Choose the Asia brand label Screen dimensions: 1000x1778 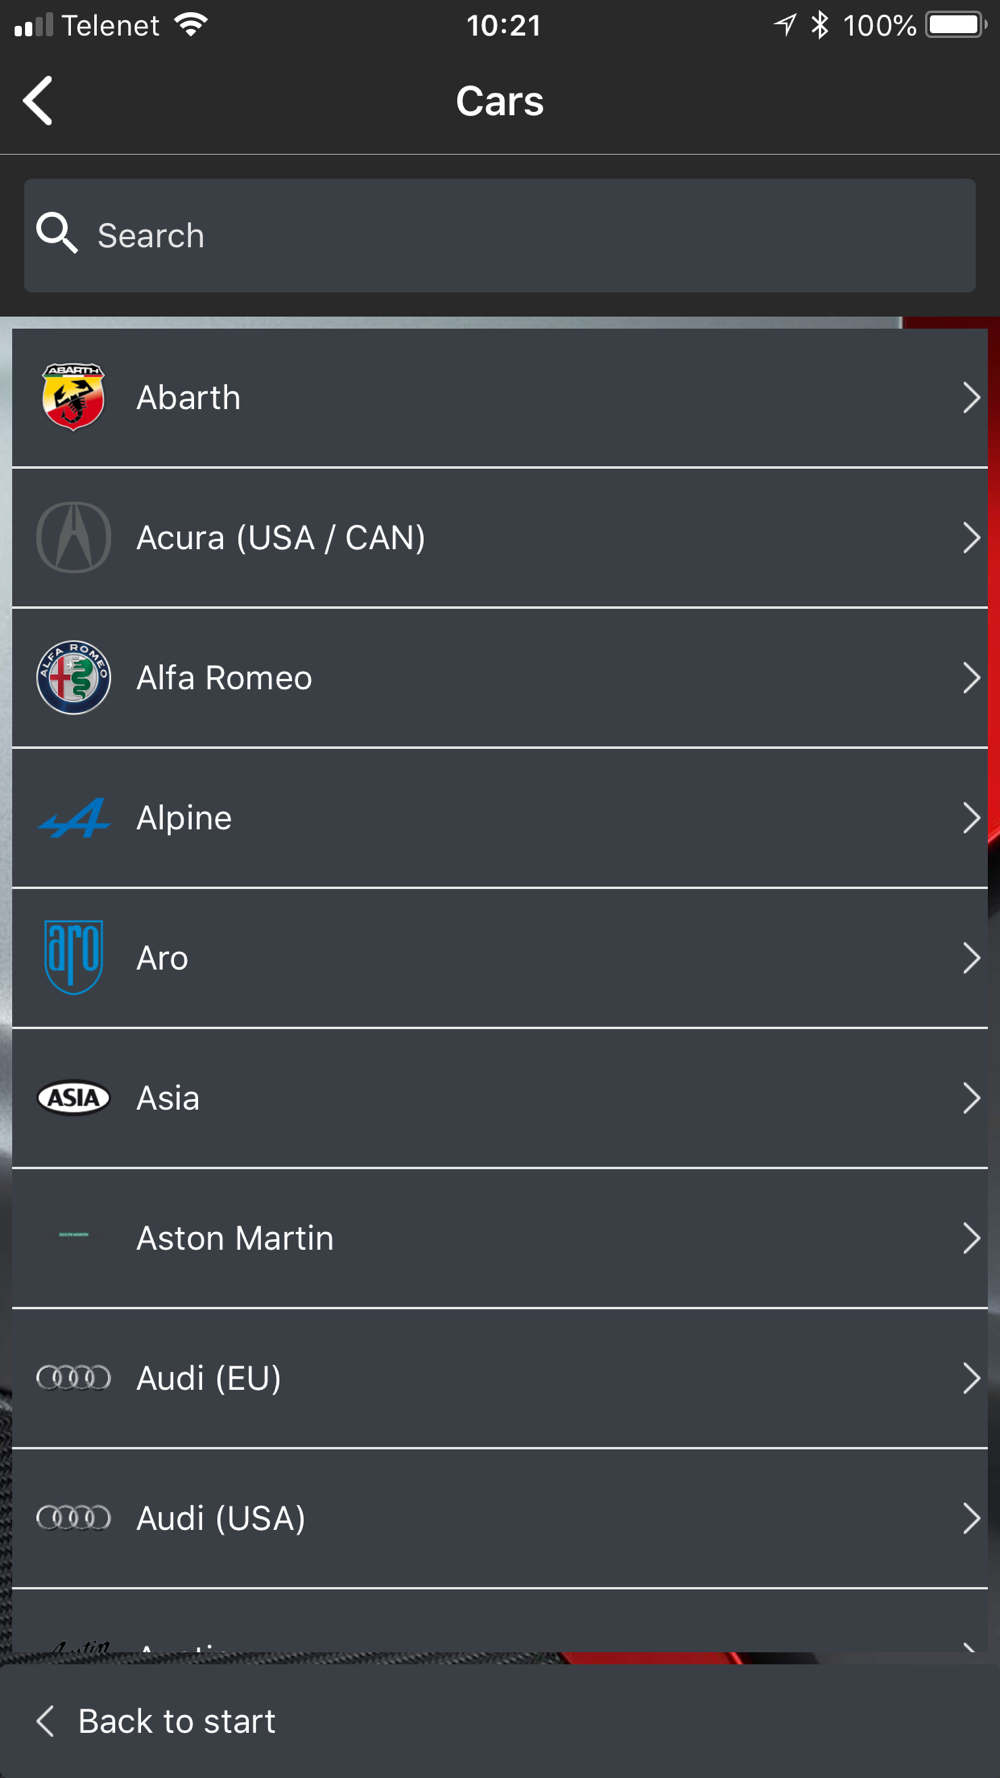click(168, 1098)
